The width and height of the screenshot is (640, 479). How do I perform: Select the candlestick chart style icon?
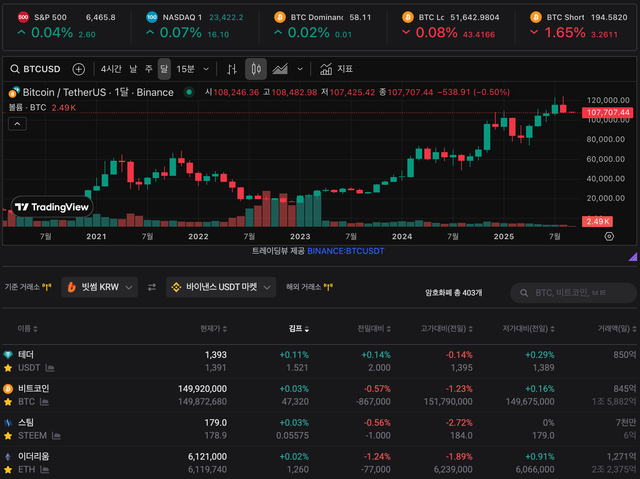[x=256, y=69]
